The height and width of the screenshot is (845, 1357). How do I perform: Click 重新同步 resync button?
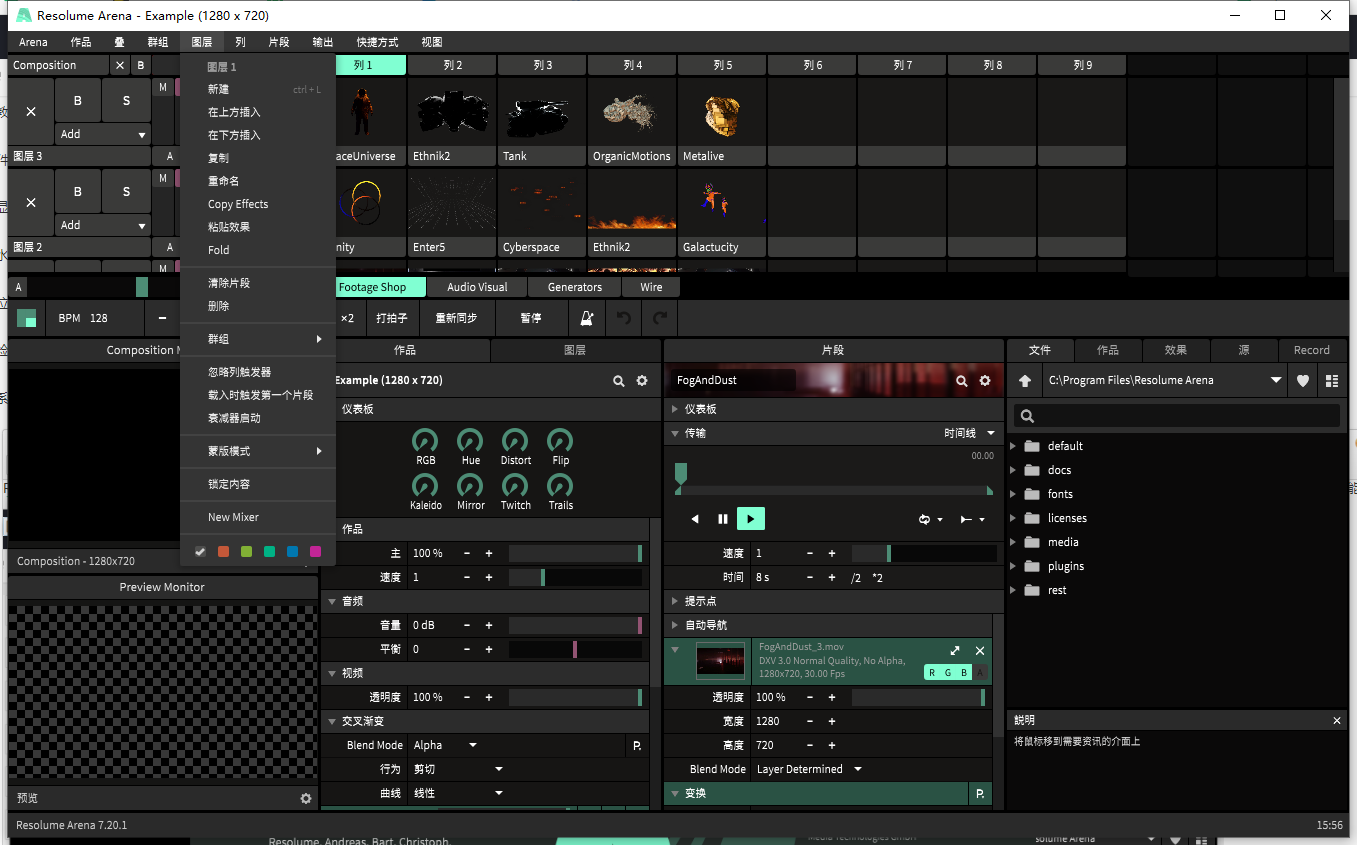pyautogui.click(x=456, y=318)
